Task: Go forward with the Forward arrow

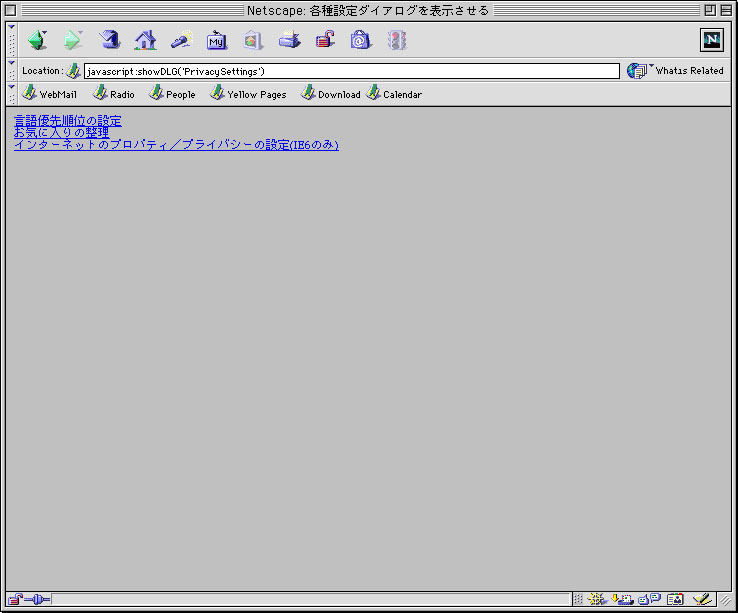Action: pos(73,40)
